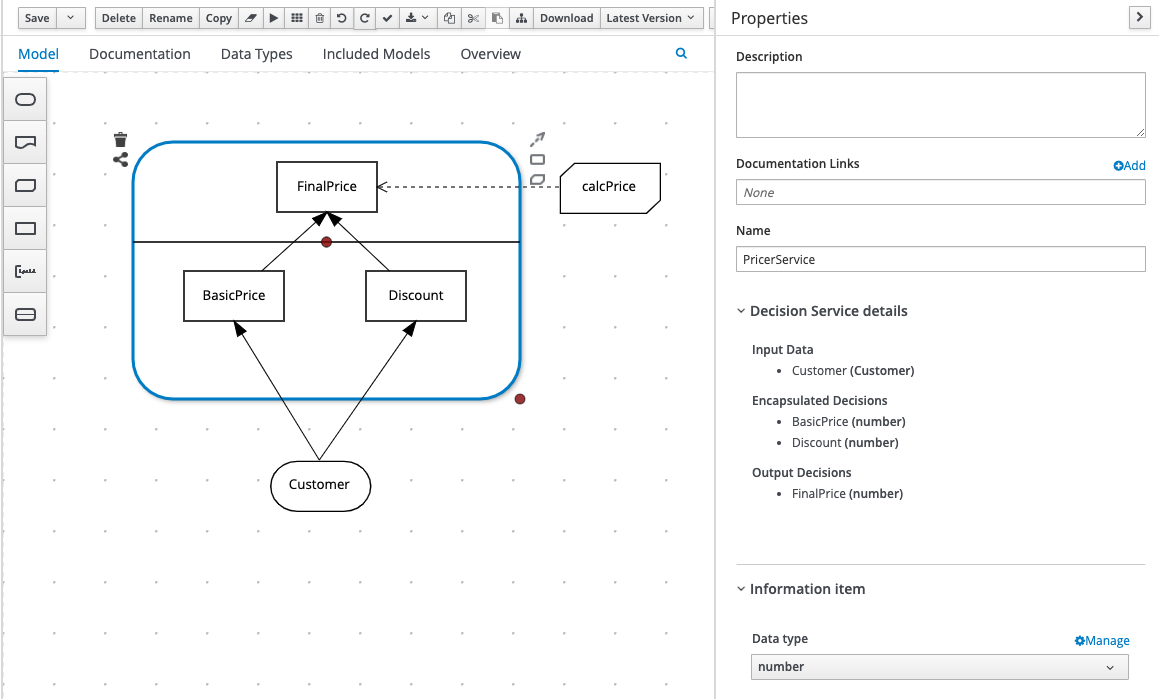The height and width of the screenshot is (699, 1159).
Task: Click the Name field containing PricerService
Action: coord(939,259)
